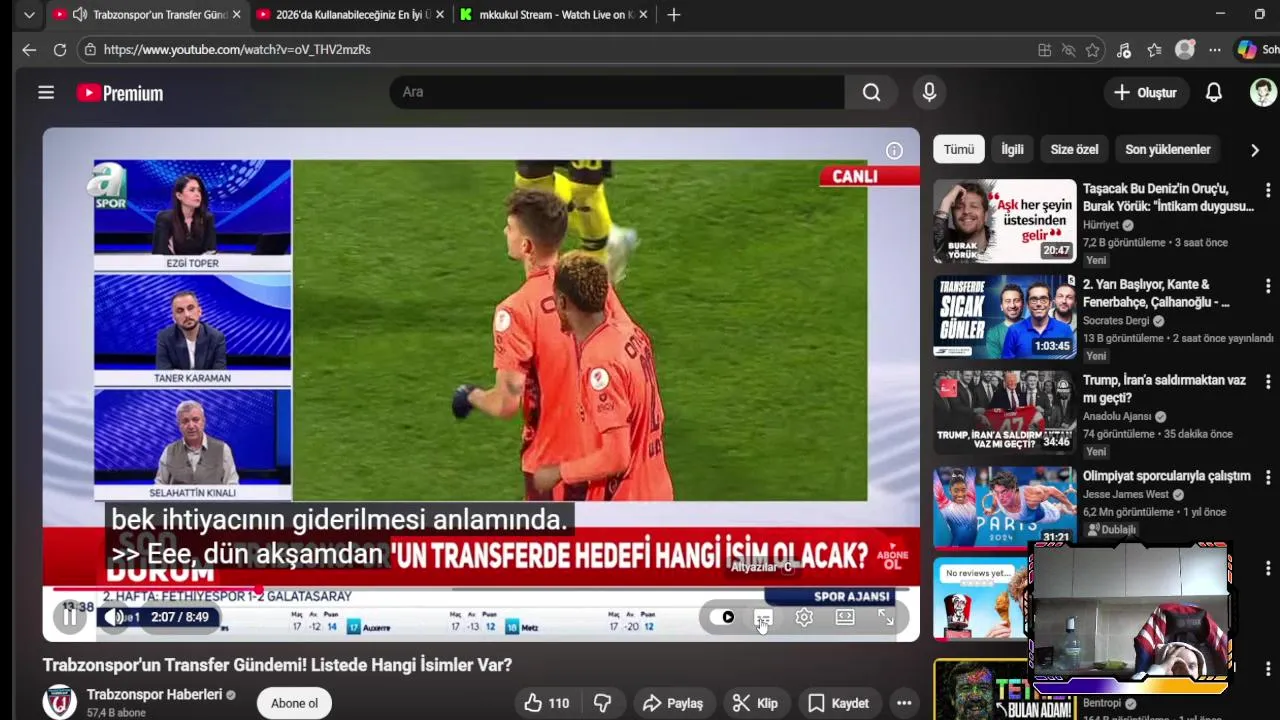Open the browser three-dot settings menu
This screenshot has height=720, width=1280.
[1214, 50]
